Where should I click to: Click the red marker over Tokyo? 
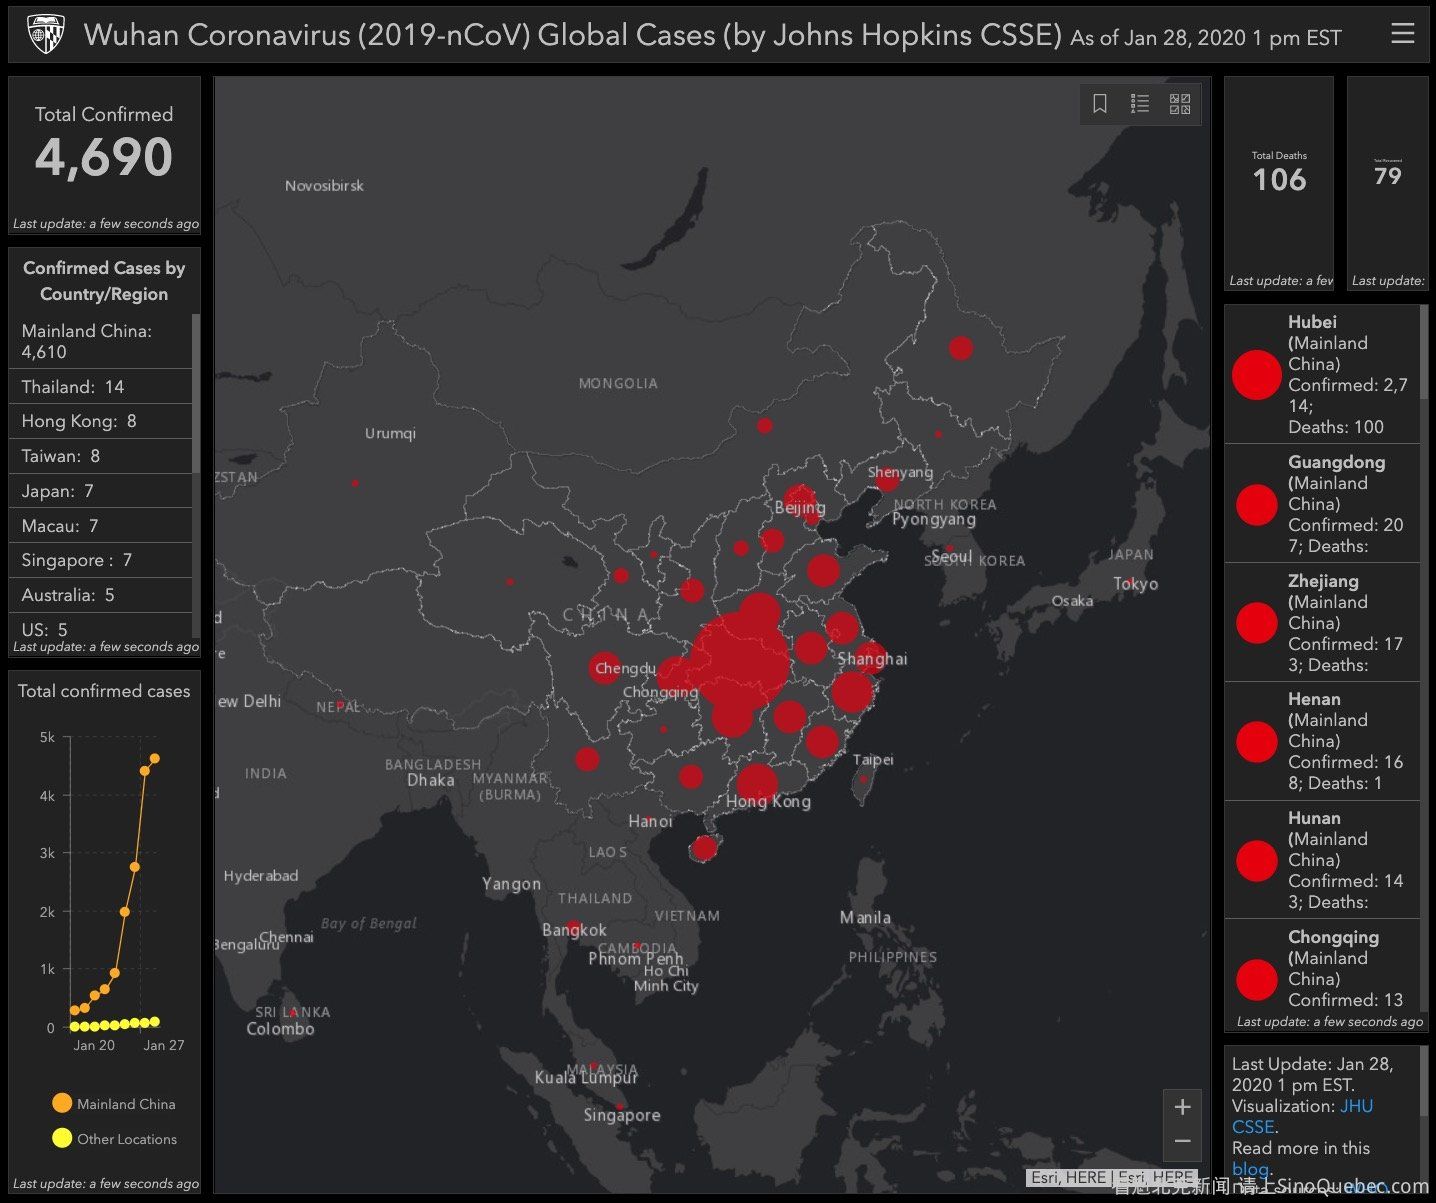[1129, 582]
